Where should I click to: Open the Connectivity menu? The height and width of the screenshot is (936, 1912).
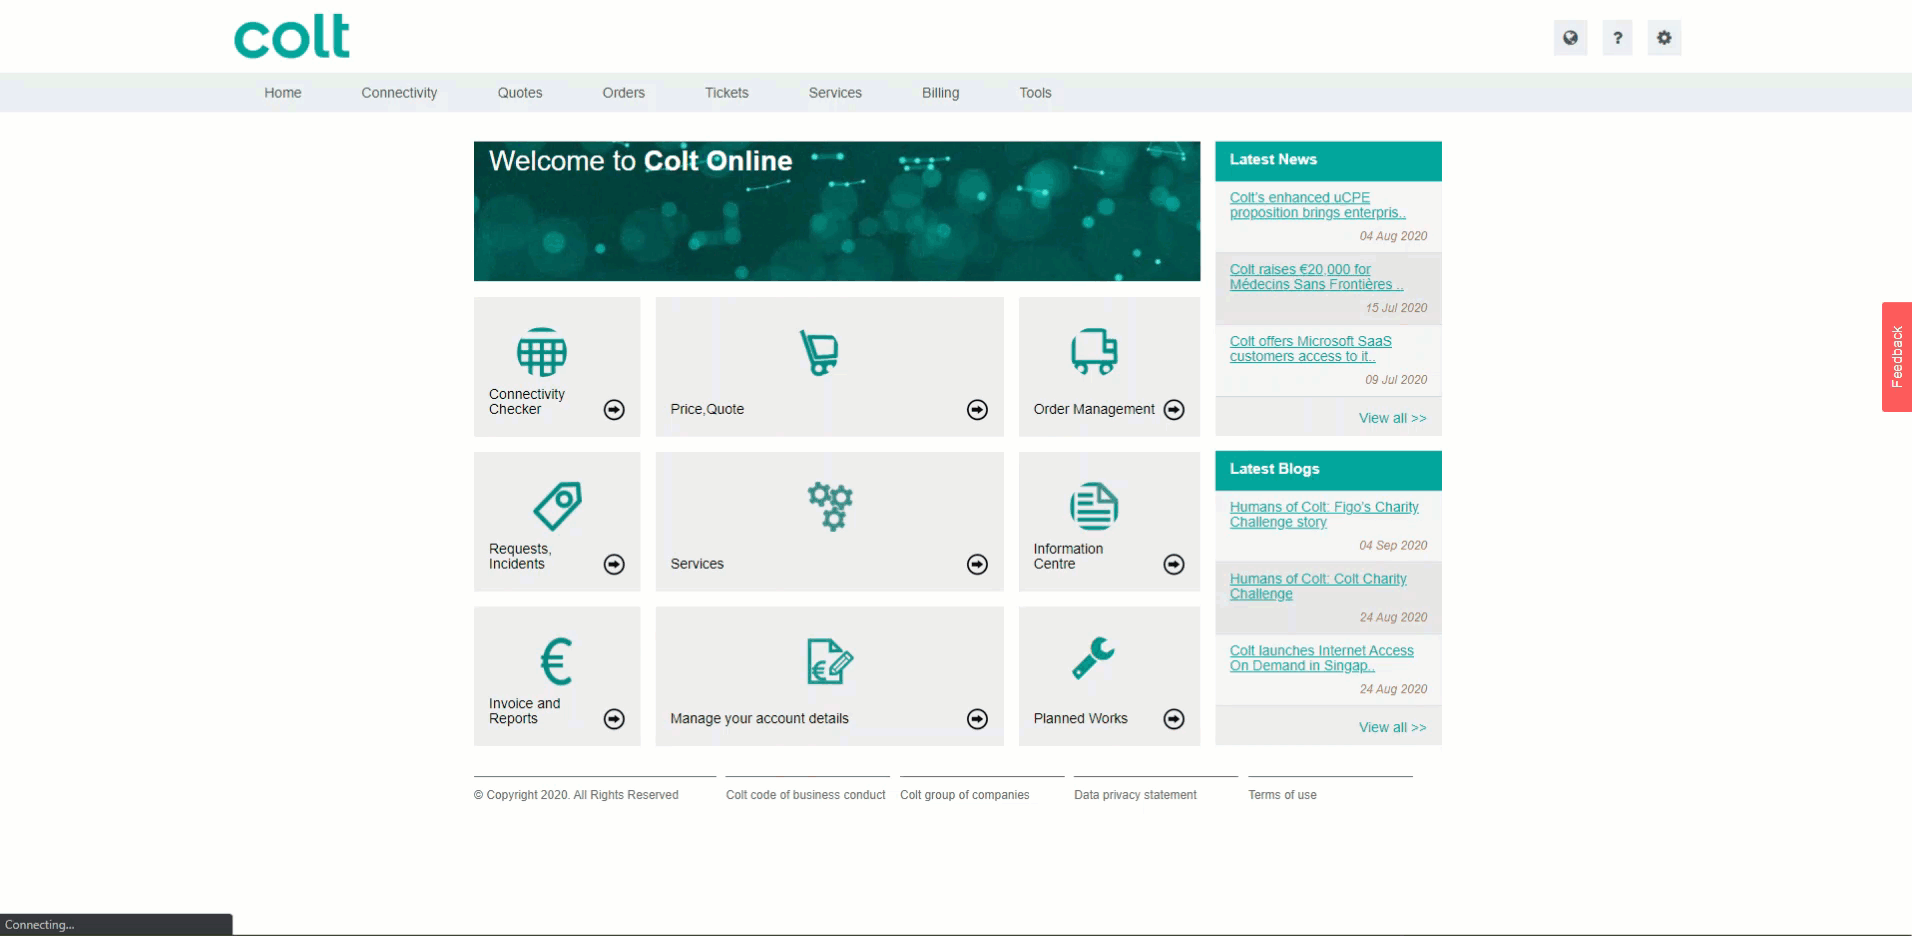(x=399, y=93)
